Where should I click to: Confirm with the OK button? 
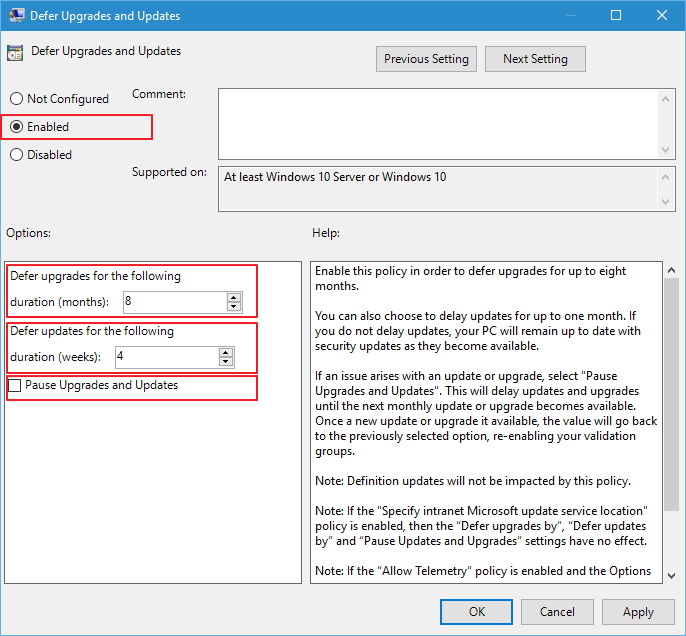pos(476,612)
